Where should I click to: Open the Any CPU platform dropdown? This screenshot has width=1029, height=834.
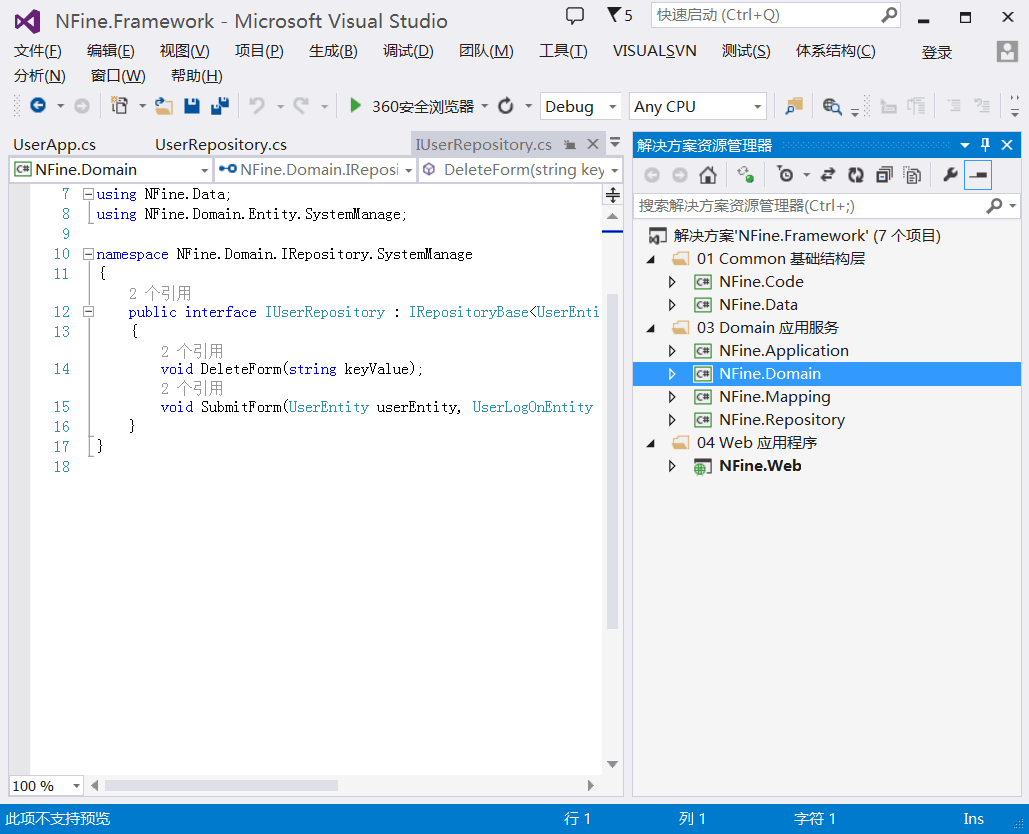click(698, 106)
